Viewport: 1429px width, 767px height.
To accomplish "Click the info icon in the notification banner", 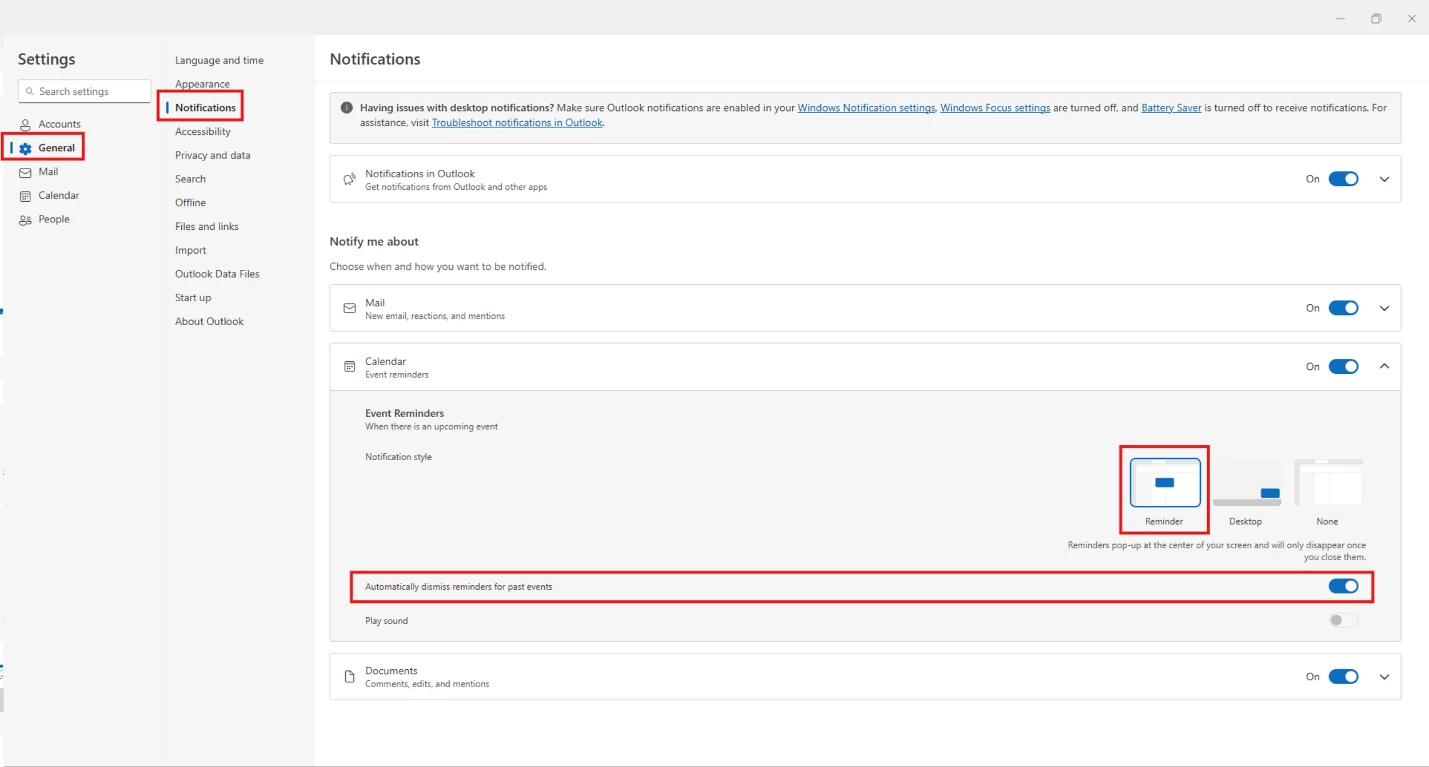I will (347, 108).
